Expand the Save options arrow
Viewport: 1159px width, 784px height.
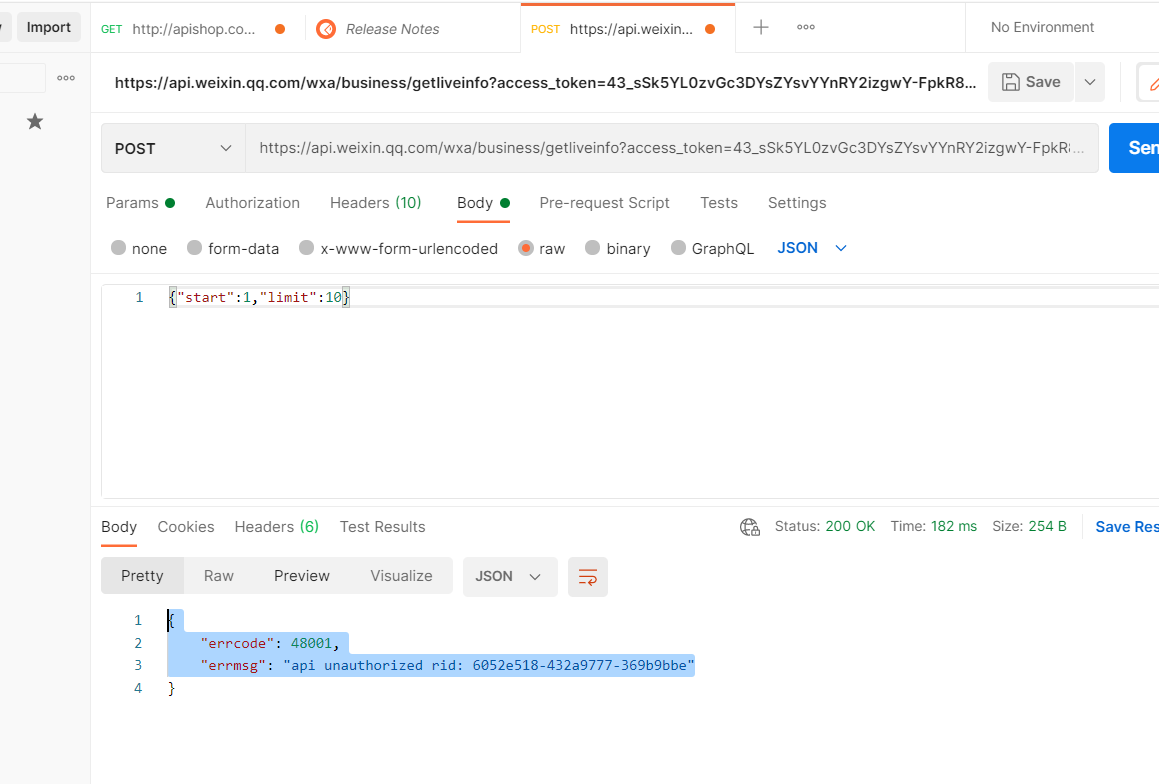[1090, 82]
